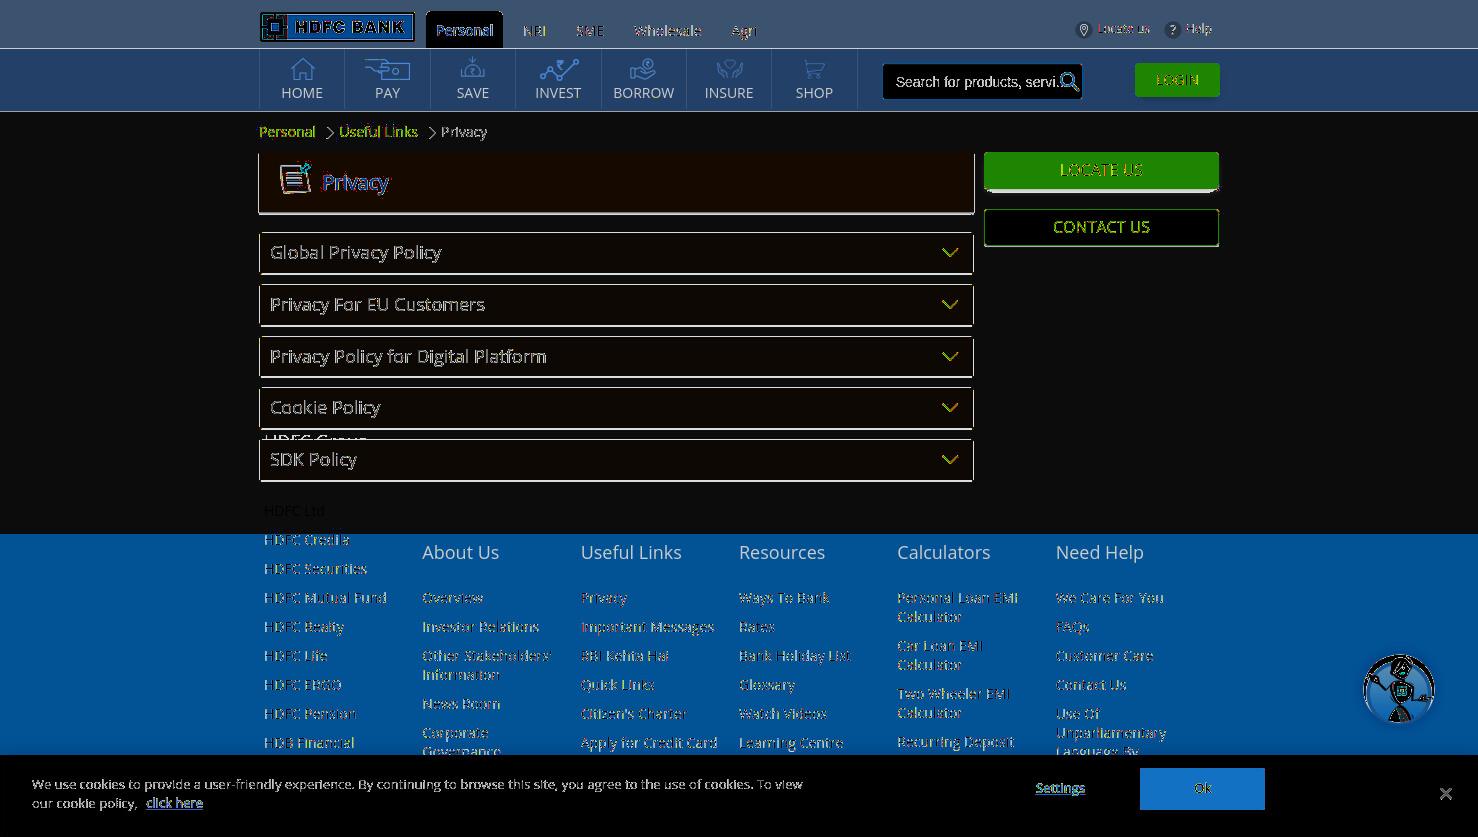Viewport: 1478px width, 837px height.
Task: Open Bank Holiday List link
Action: 795,656
